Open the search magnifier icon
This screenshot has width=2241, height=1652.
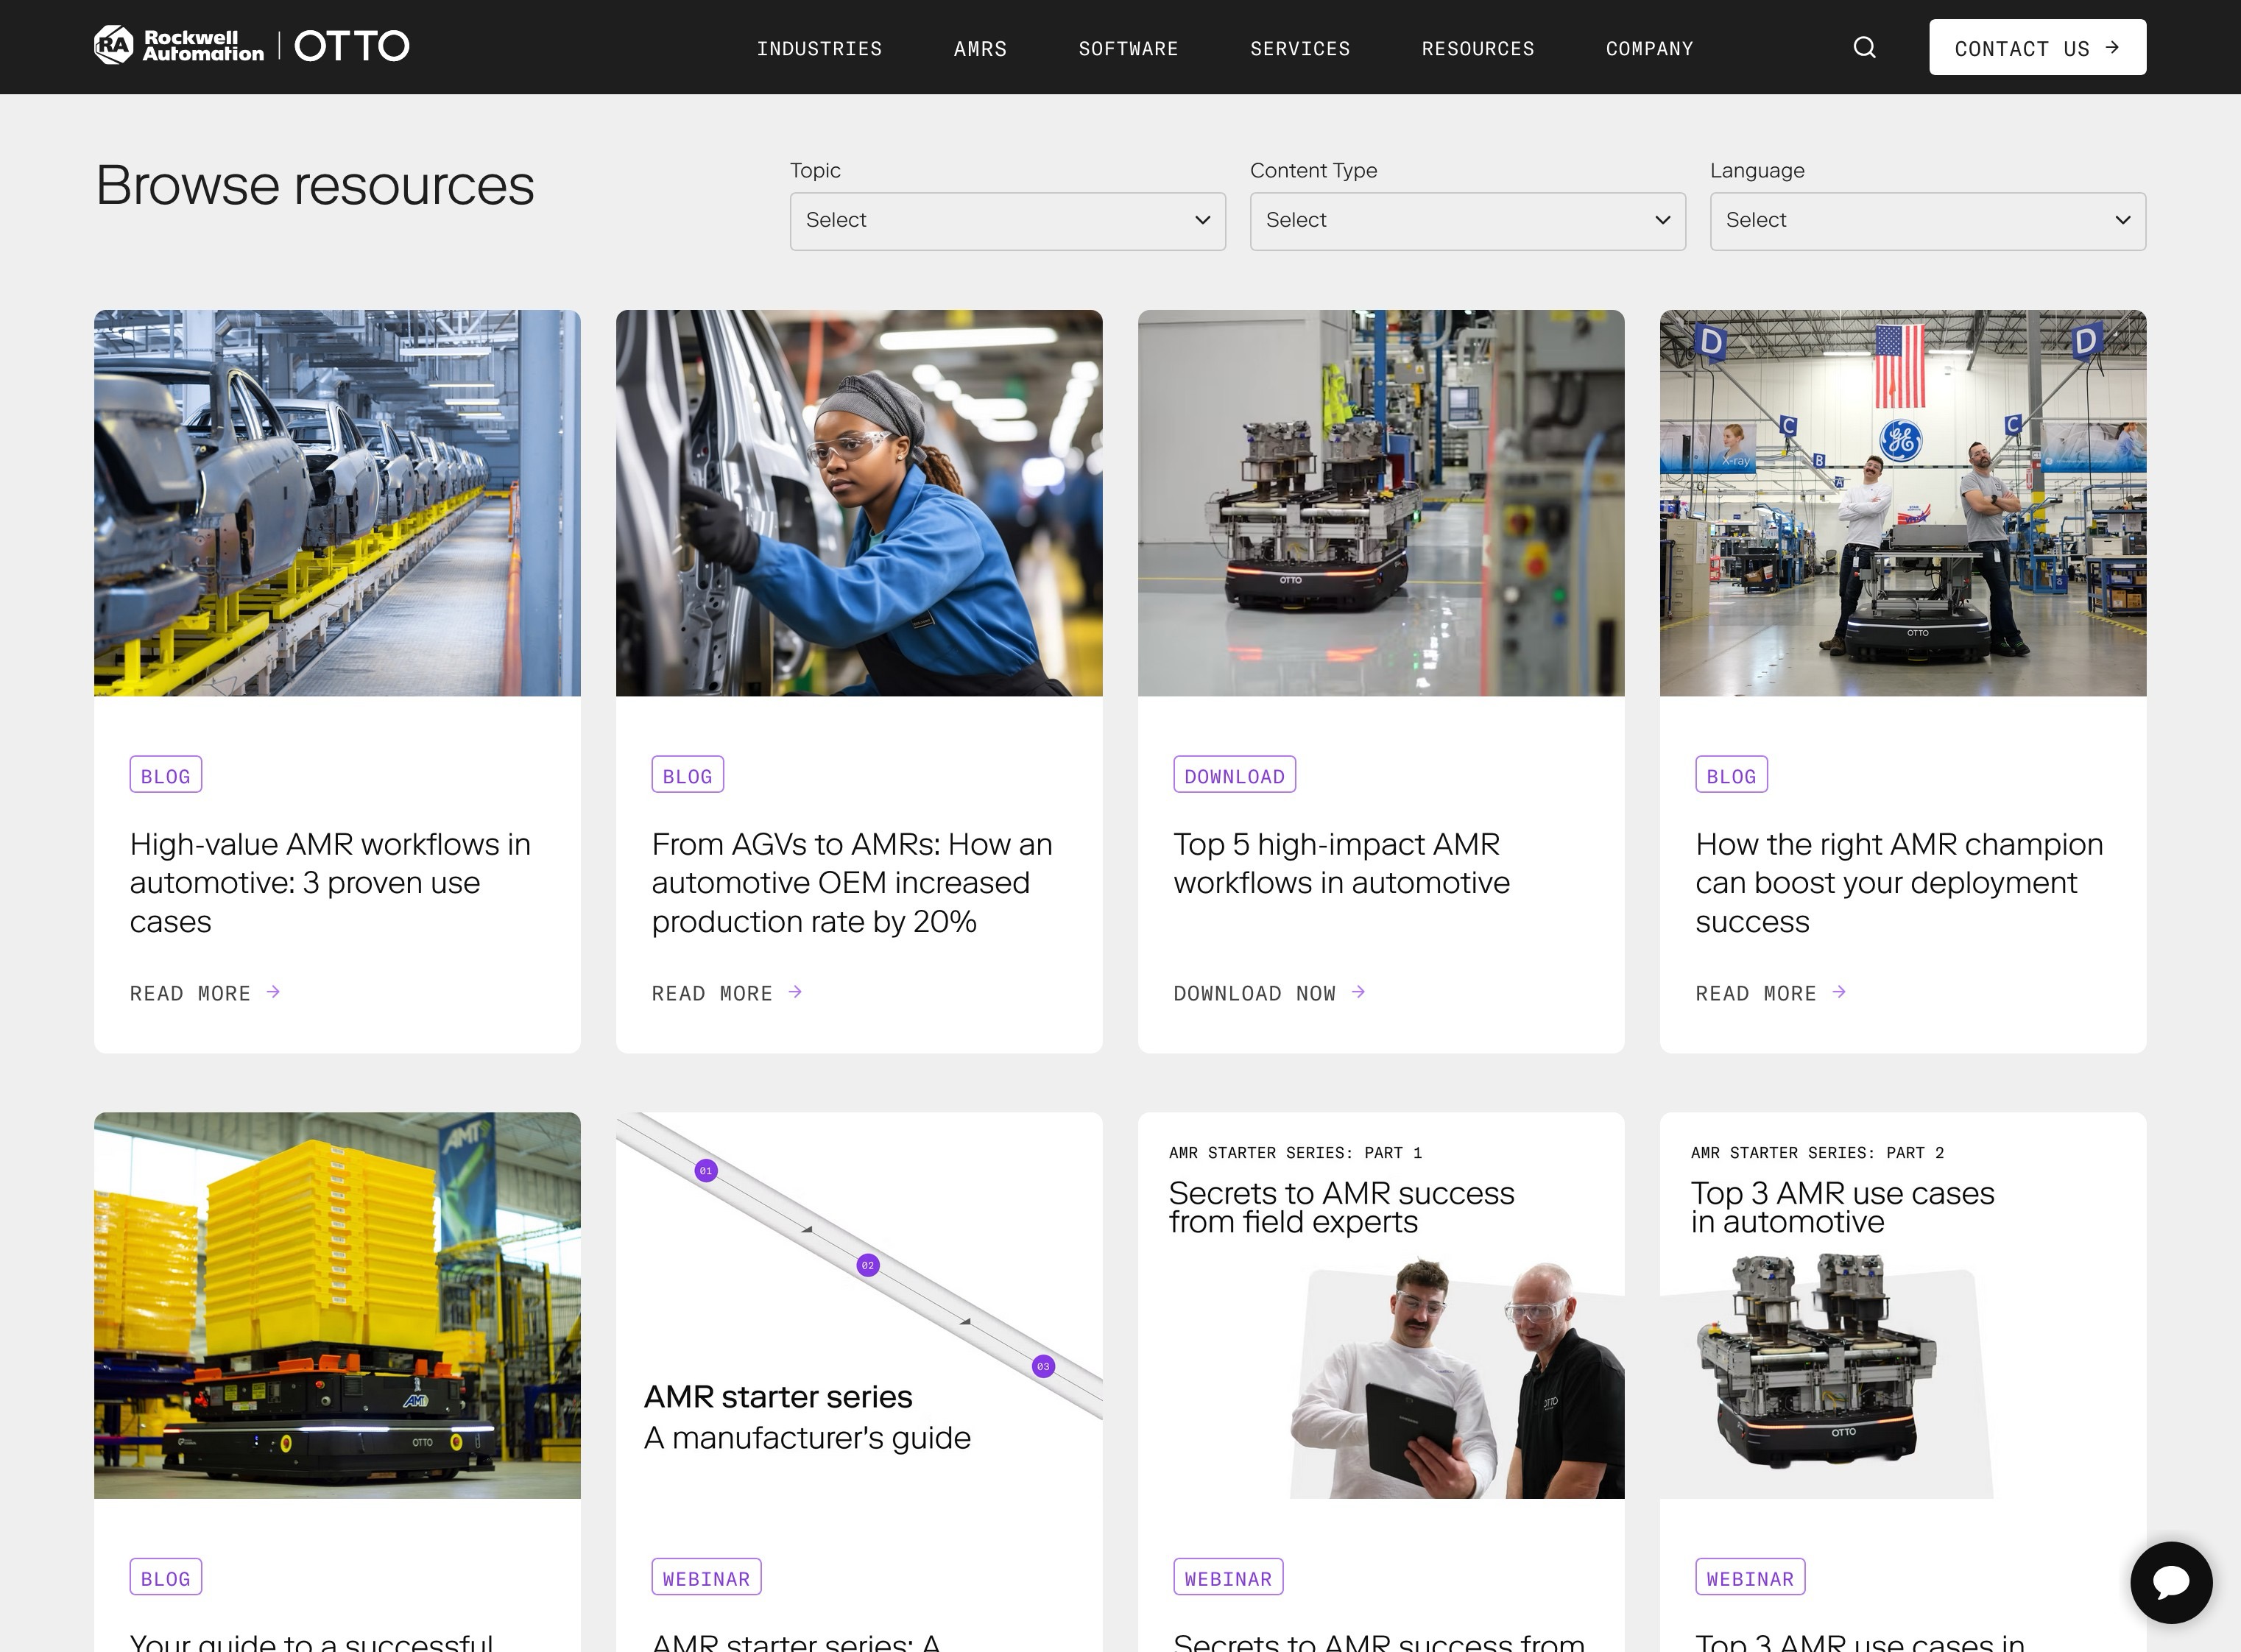coord(1864,47)
